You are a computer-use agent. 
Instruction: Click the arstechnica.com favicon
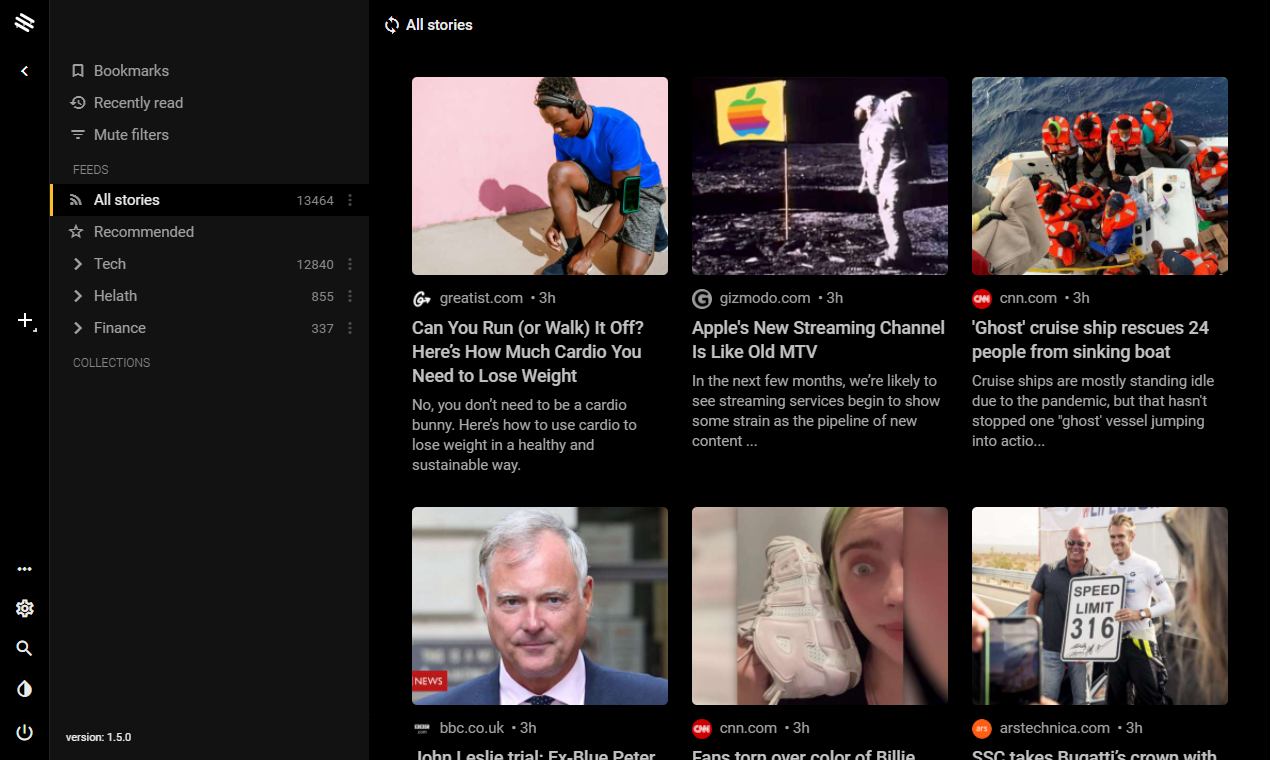[981, 728]
